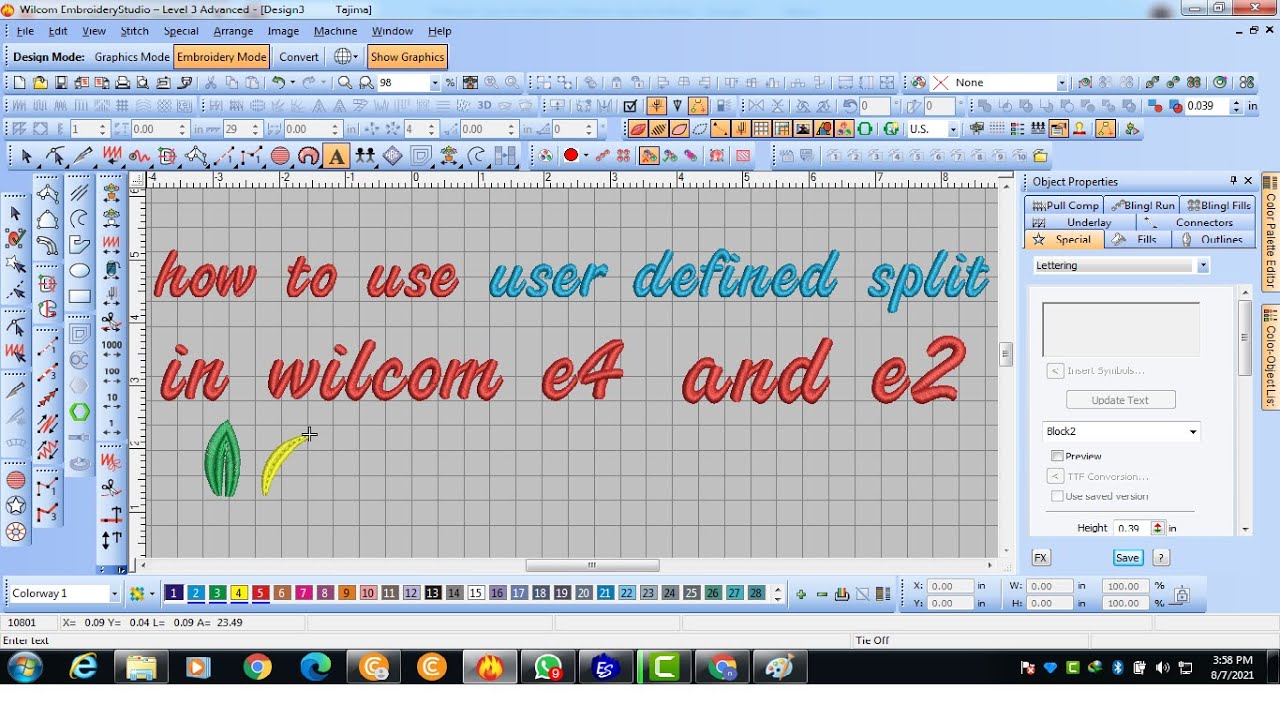1280x720 pixels.
Task: Open Google Chrome from the taskbar
Action: [x=257, y=666]
